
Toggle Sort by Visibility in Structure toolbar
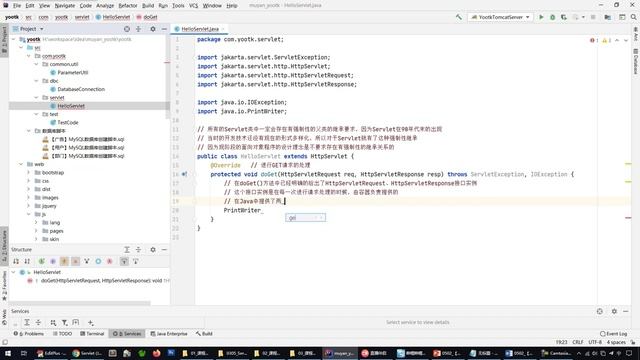[16, 261]
